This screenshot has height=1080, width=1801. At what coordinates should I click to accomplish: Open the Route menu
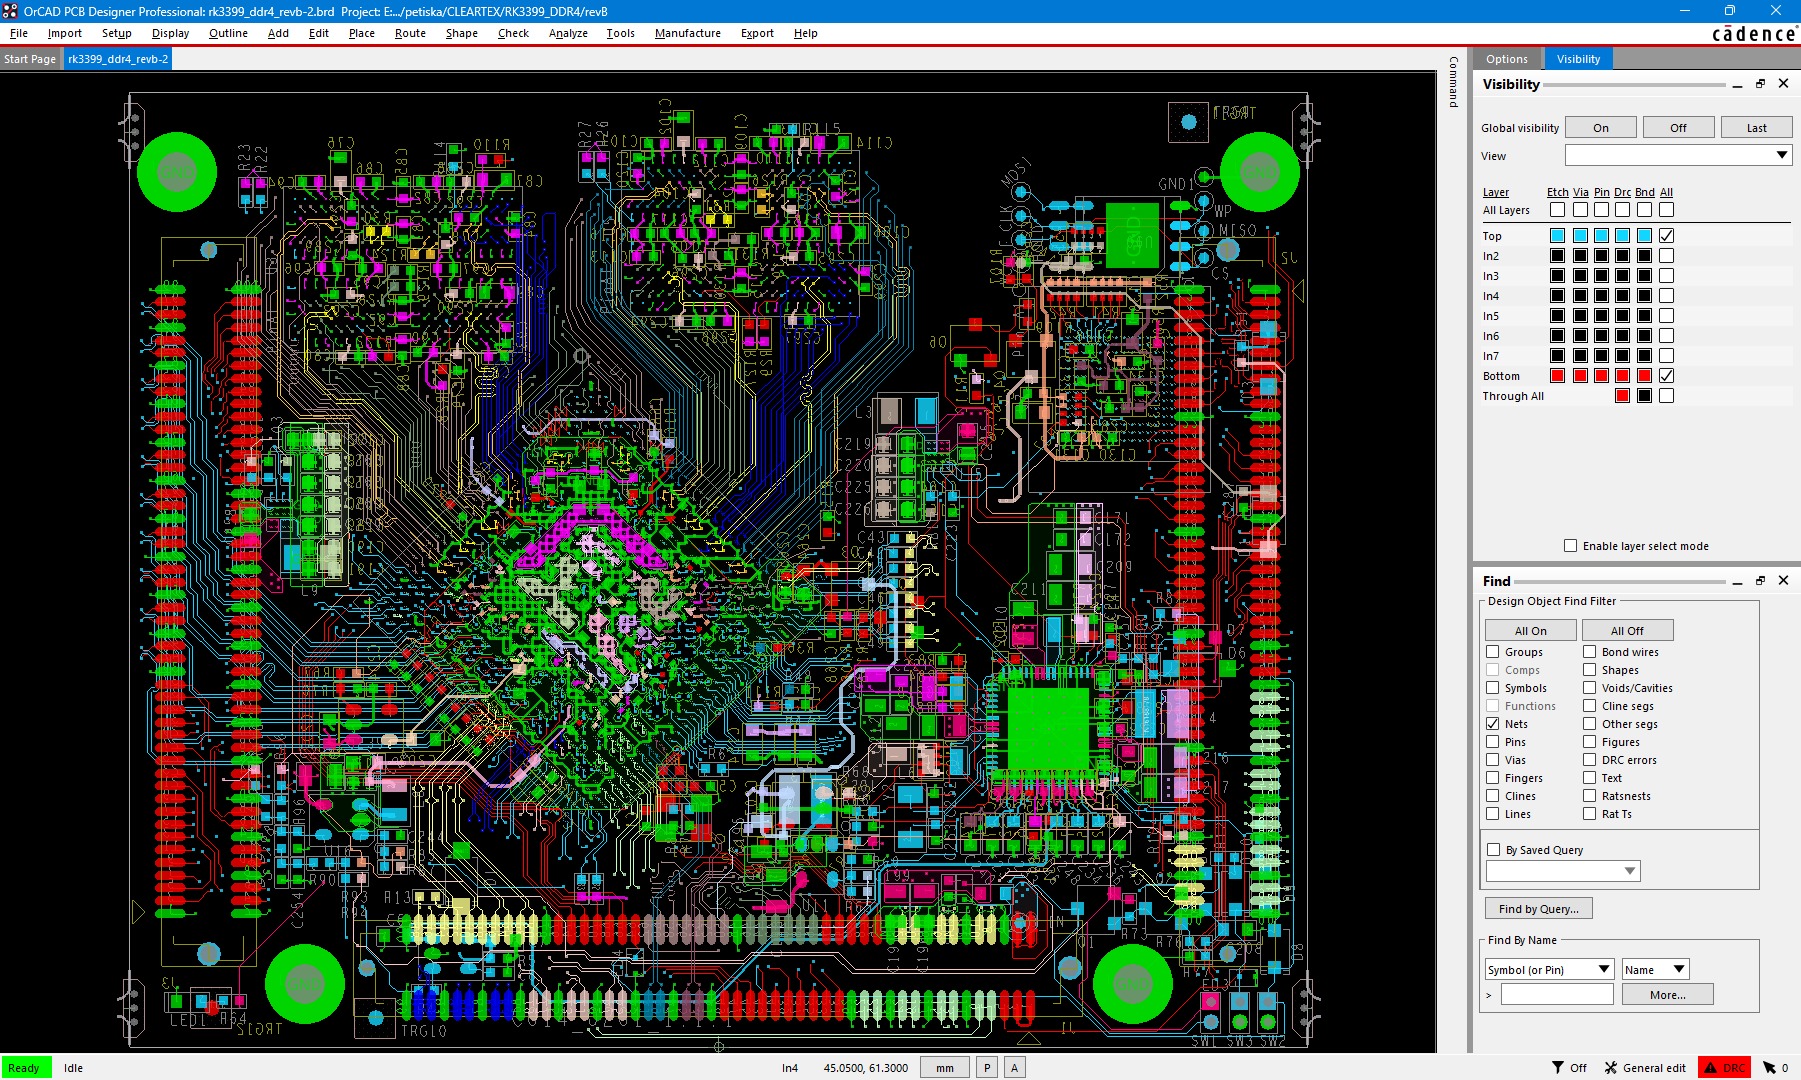coord(410,33)
